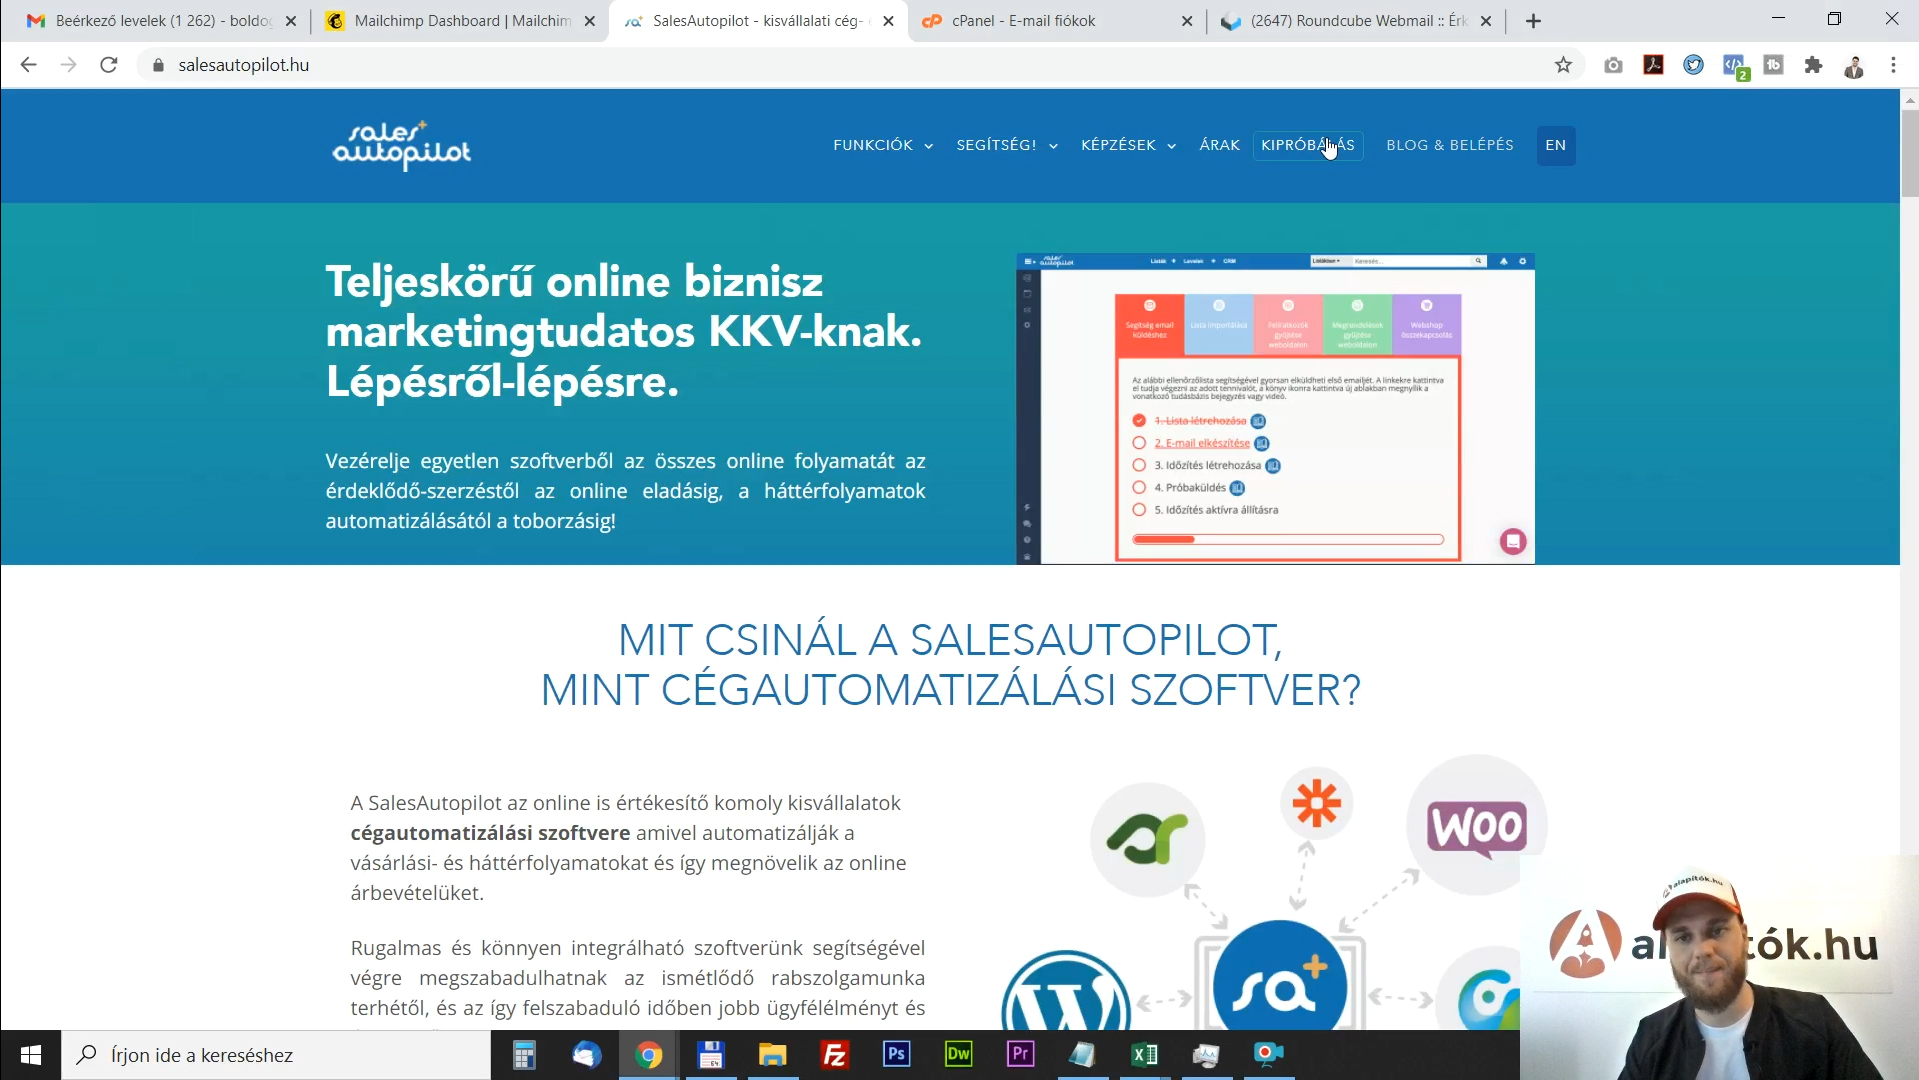Expand the SEGÍTSÉG! menu
1919x1080 pixels.
[x=1007, y=145]
